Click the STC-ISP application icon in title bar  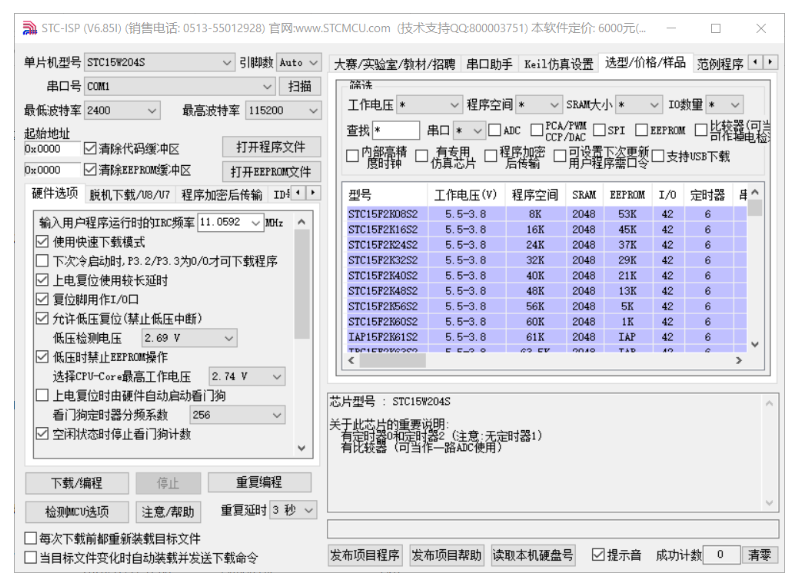click(30, 28)
